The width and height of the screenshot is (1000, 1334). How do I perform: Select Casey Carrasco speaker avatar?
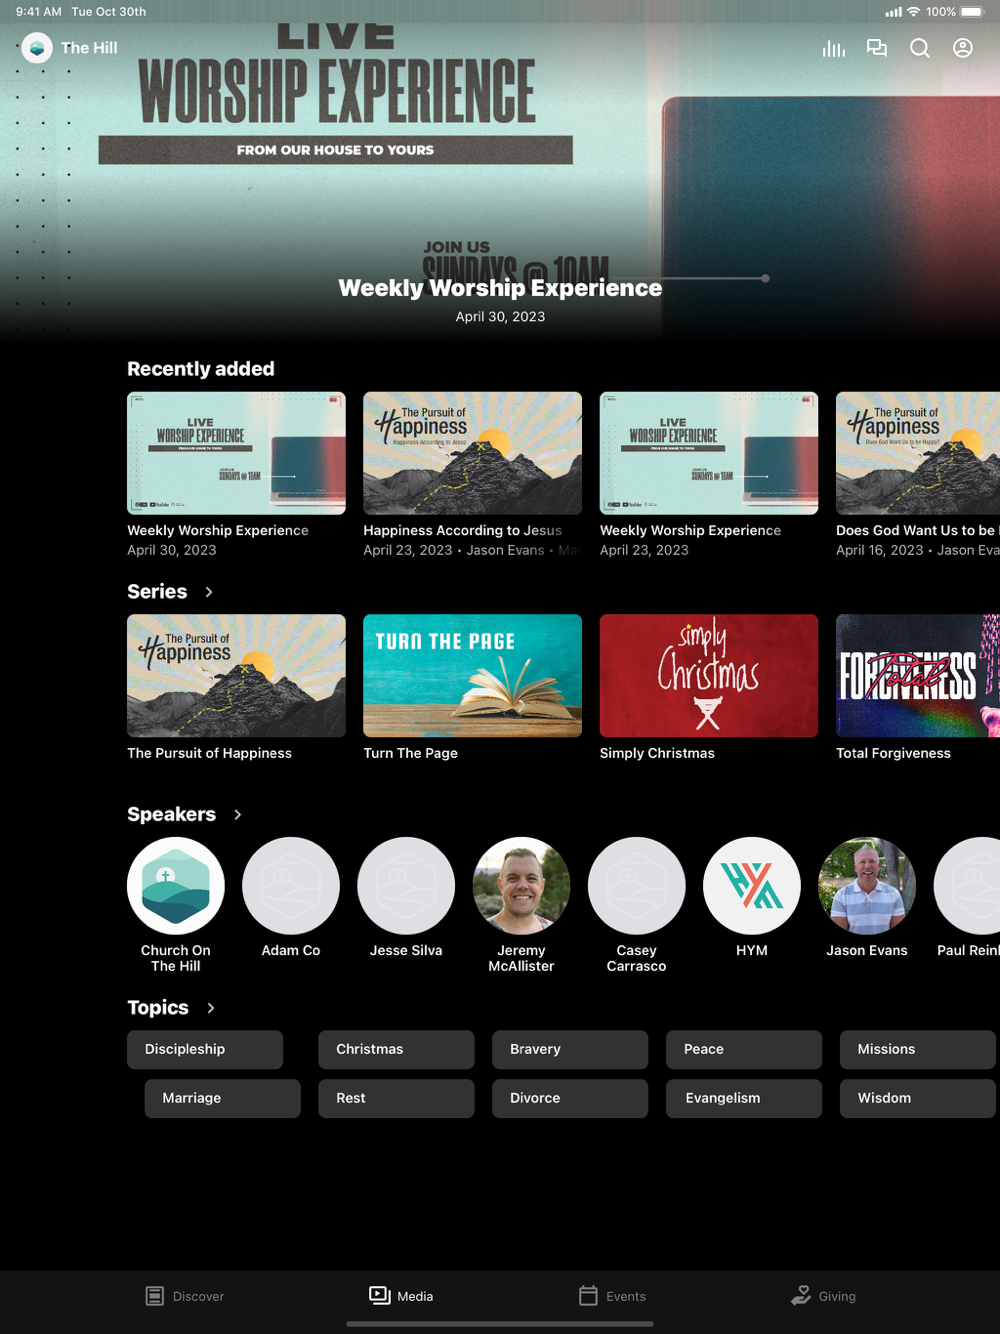click(x=637, y=886)
